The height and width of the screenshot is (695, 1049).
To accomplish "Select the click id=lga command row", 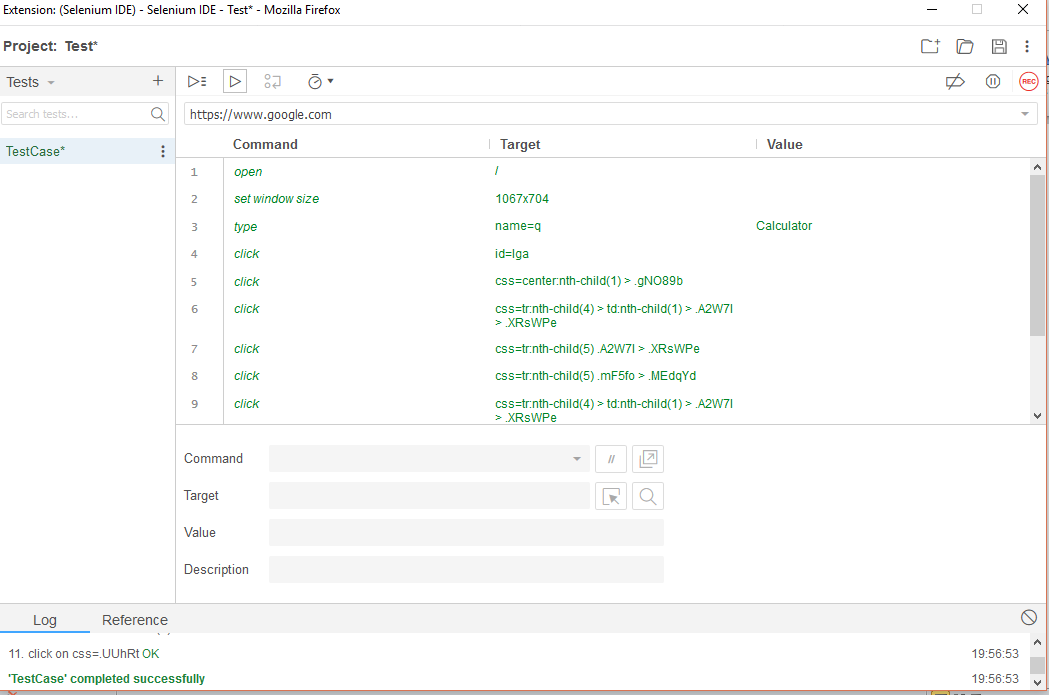I will pyautogui.click(x=605, y=254).
